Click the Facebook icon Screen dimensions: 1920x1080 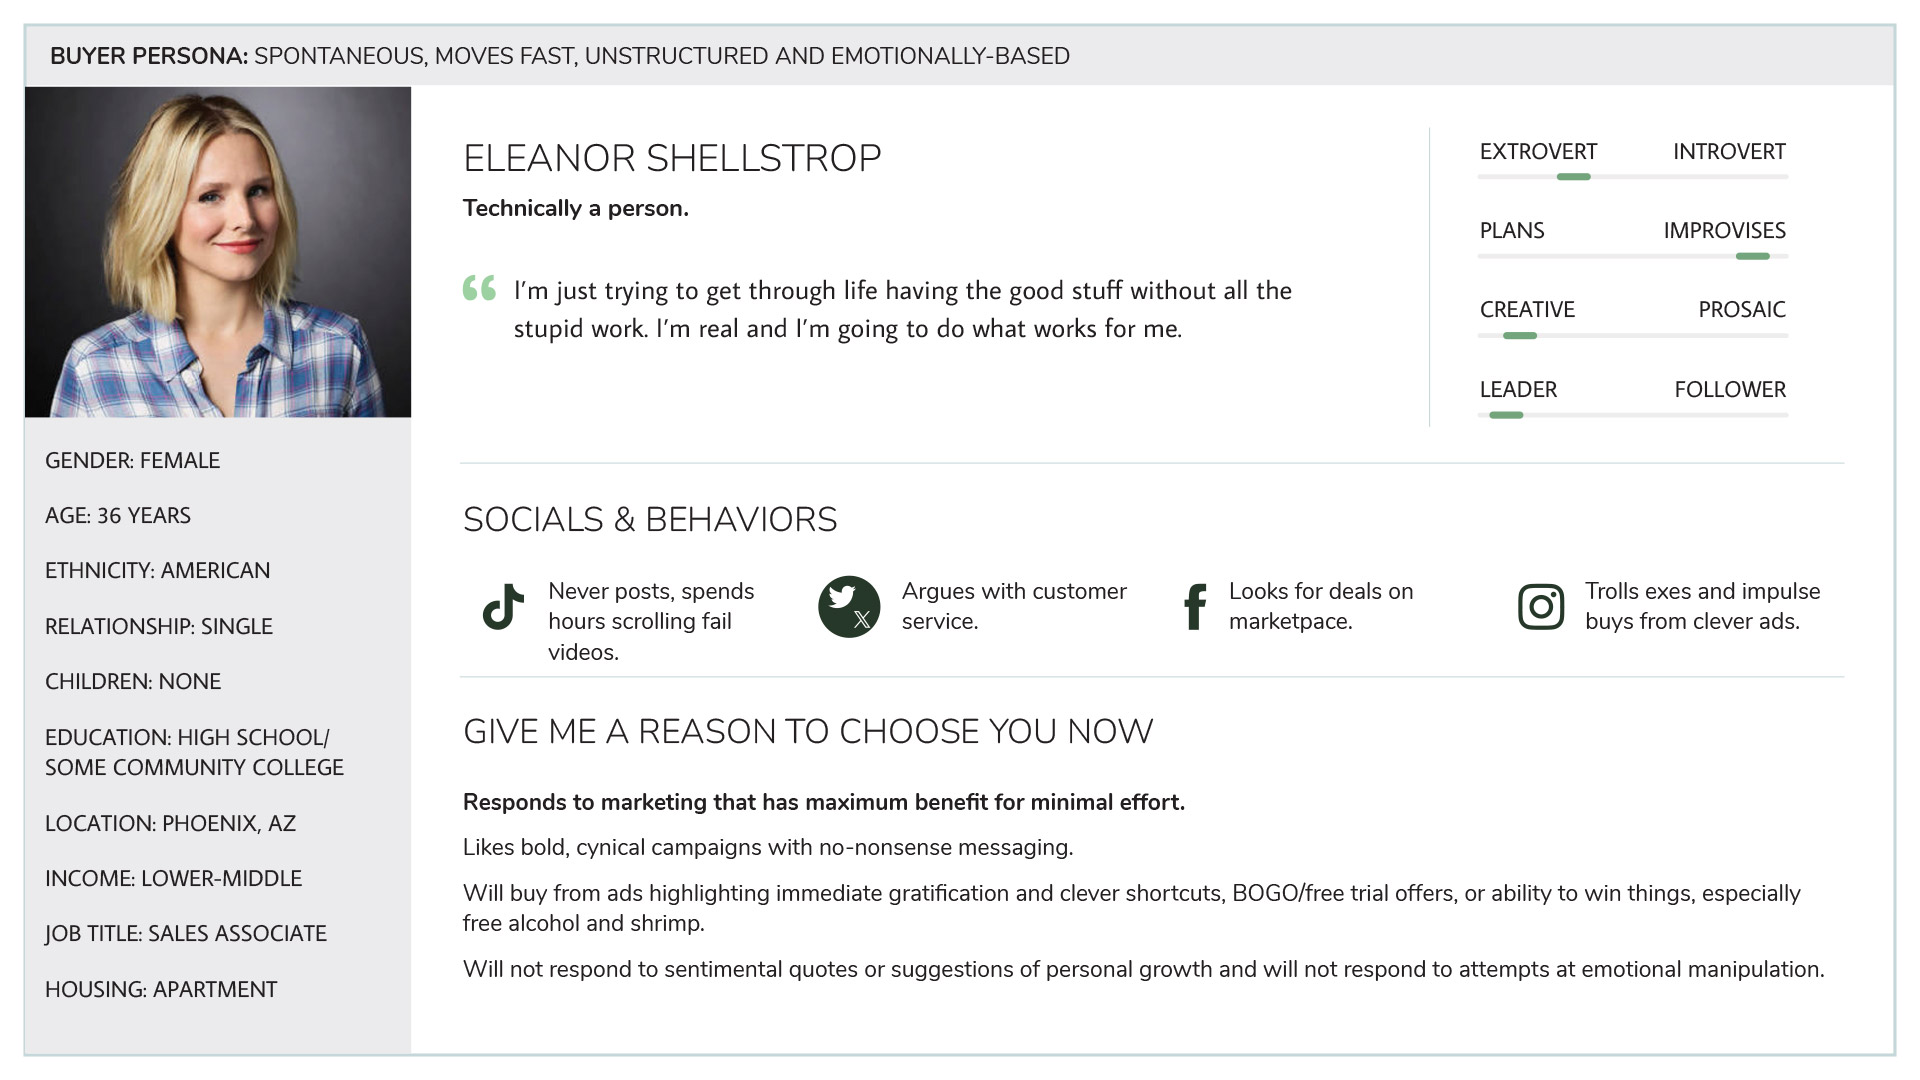tap(1194, 606)
